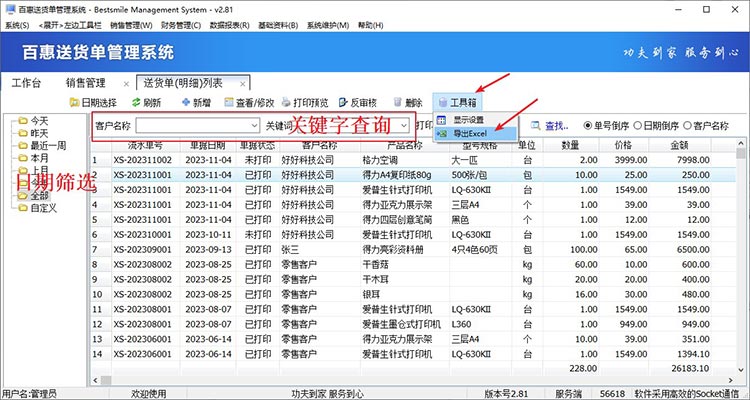Add a new record with 新增
This screenshot has height=400, width=750.
pyautogui.click(x=197, y=102)
